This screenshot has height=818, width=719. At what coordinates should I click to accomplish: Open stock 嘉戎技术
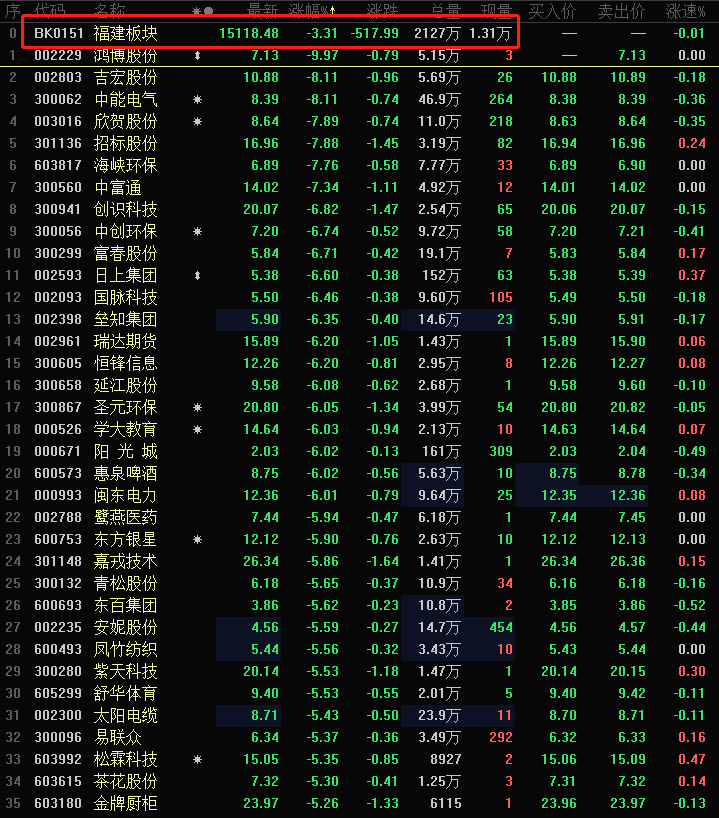125,561
